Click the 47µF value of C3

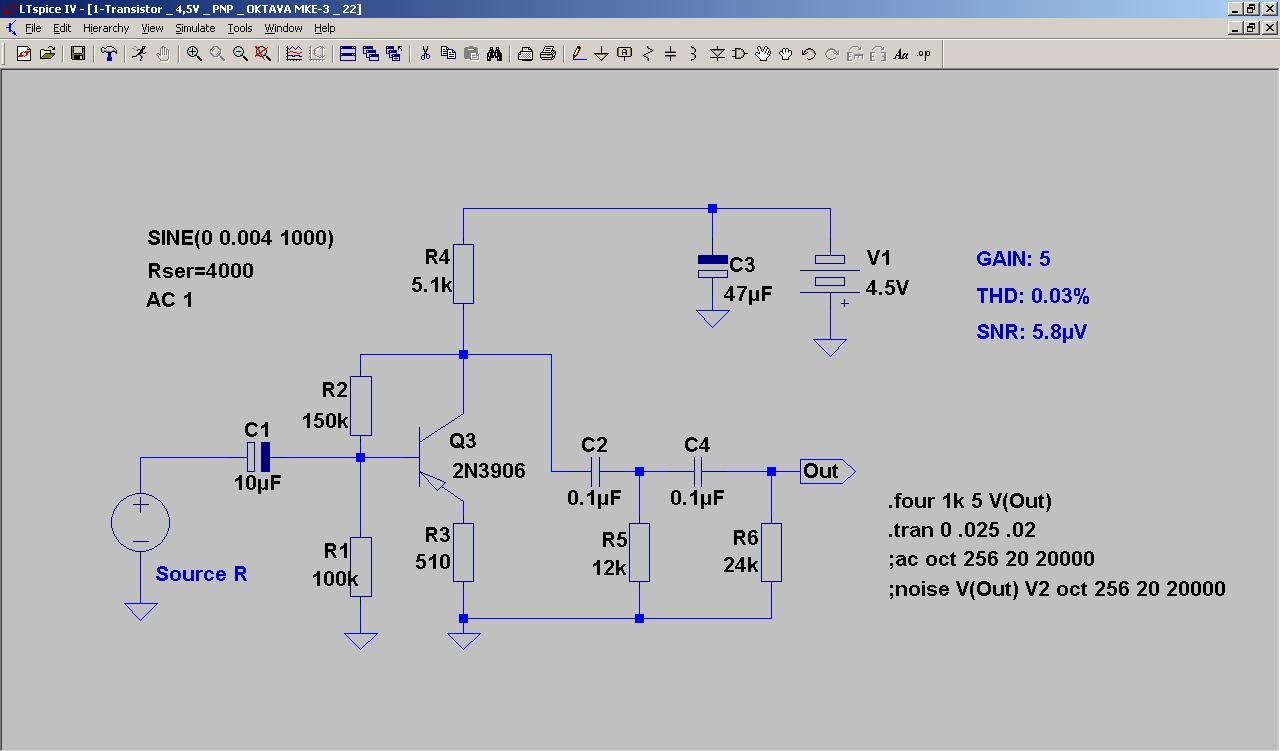point(748,295)
